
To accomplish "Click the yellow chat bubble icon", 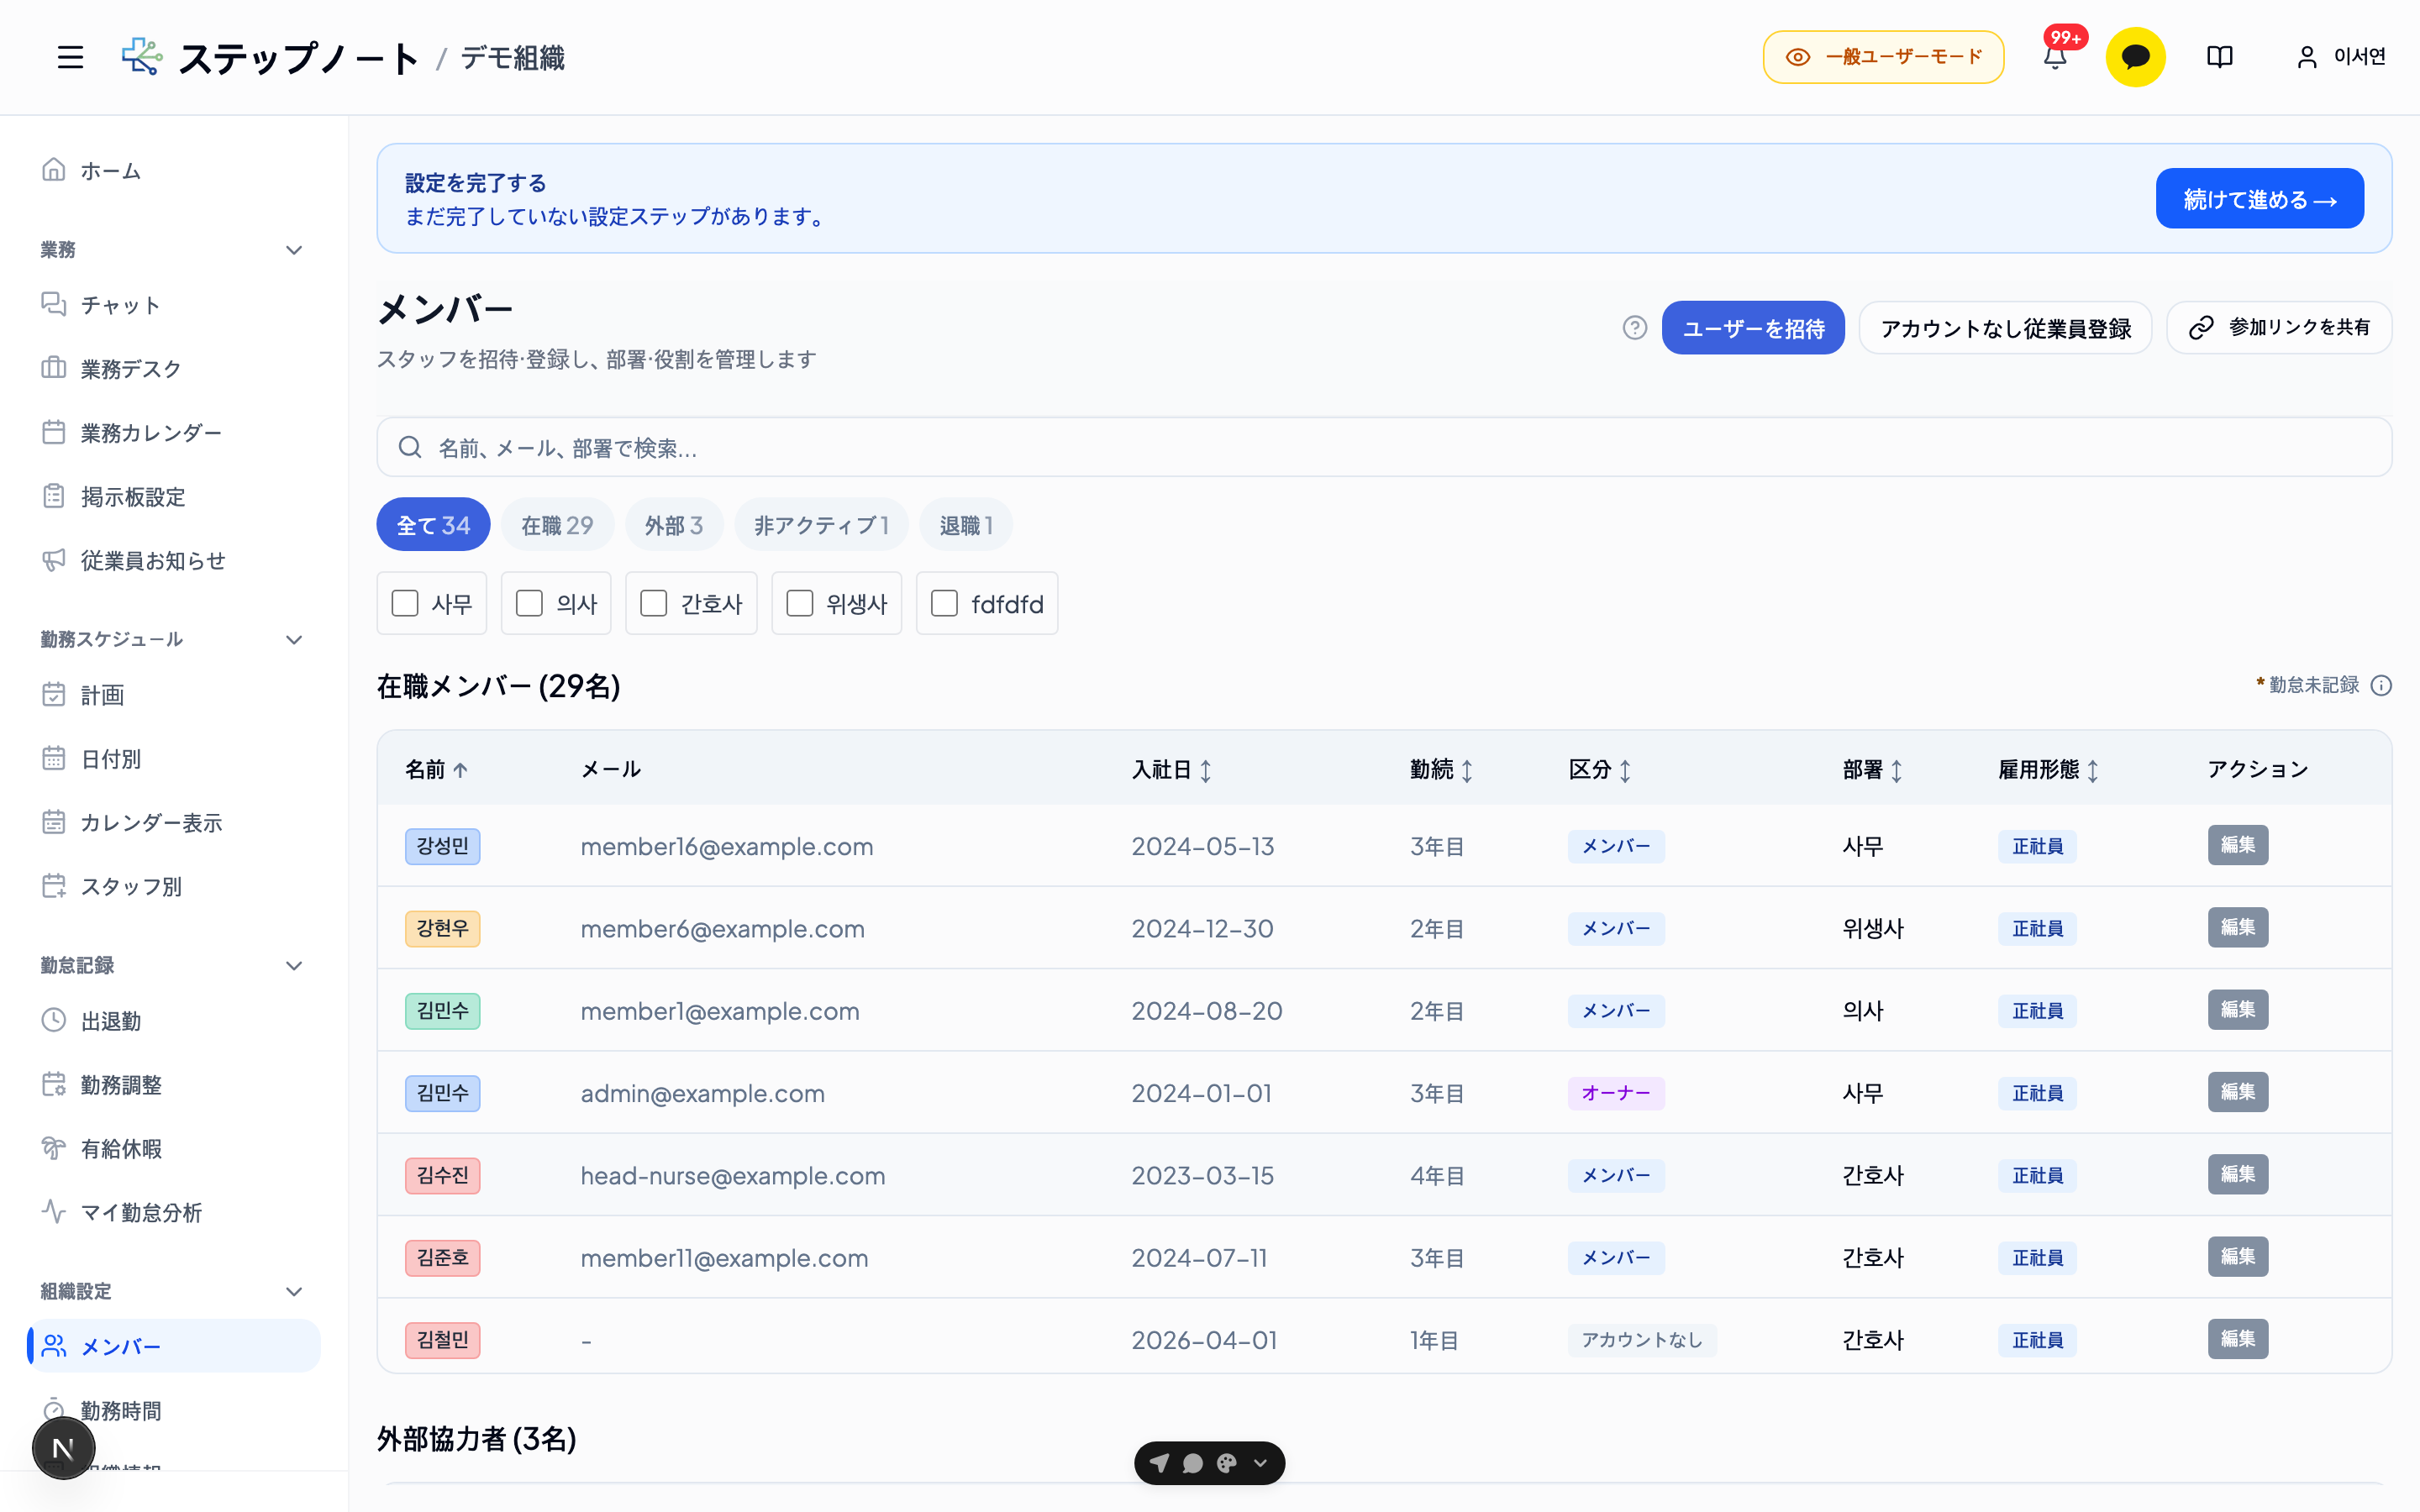I will [2135, 57].
